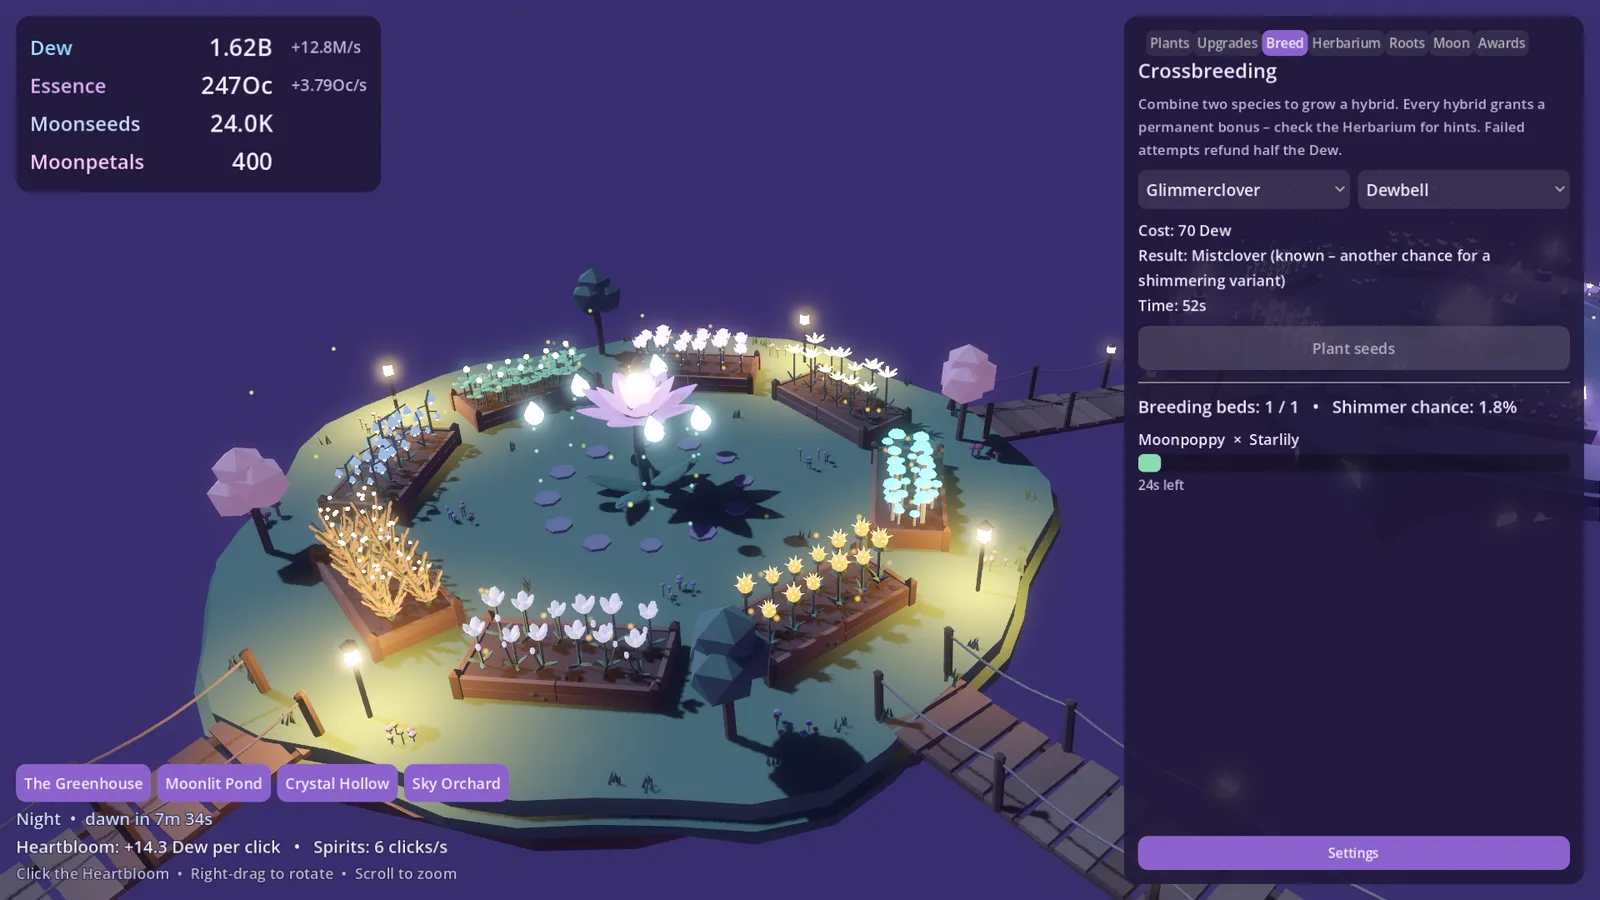Click the Dew resource total

click(x=240, y=48)
